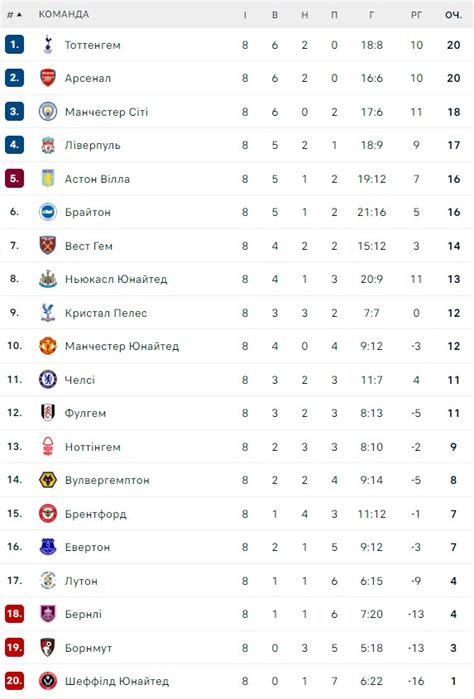This screenshot has width=474, height=699.
Task: Open the Астон Вілла team link
Action: pos(97,179)
